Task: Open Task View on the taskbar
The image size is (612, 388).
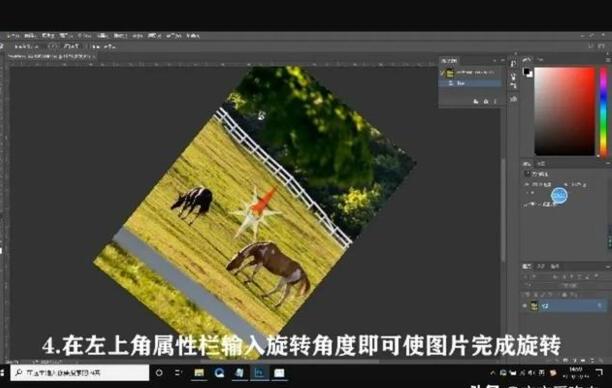Action: pos(178,373)
